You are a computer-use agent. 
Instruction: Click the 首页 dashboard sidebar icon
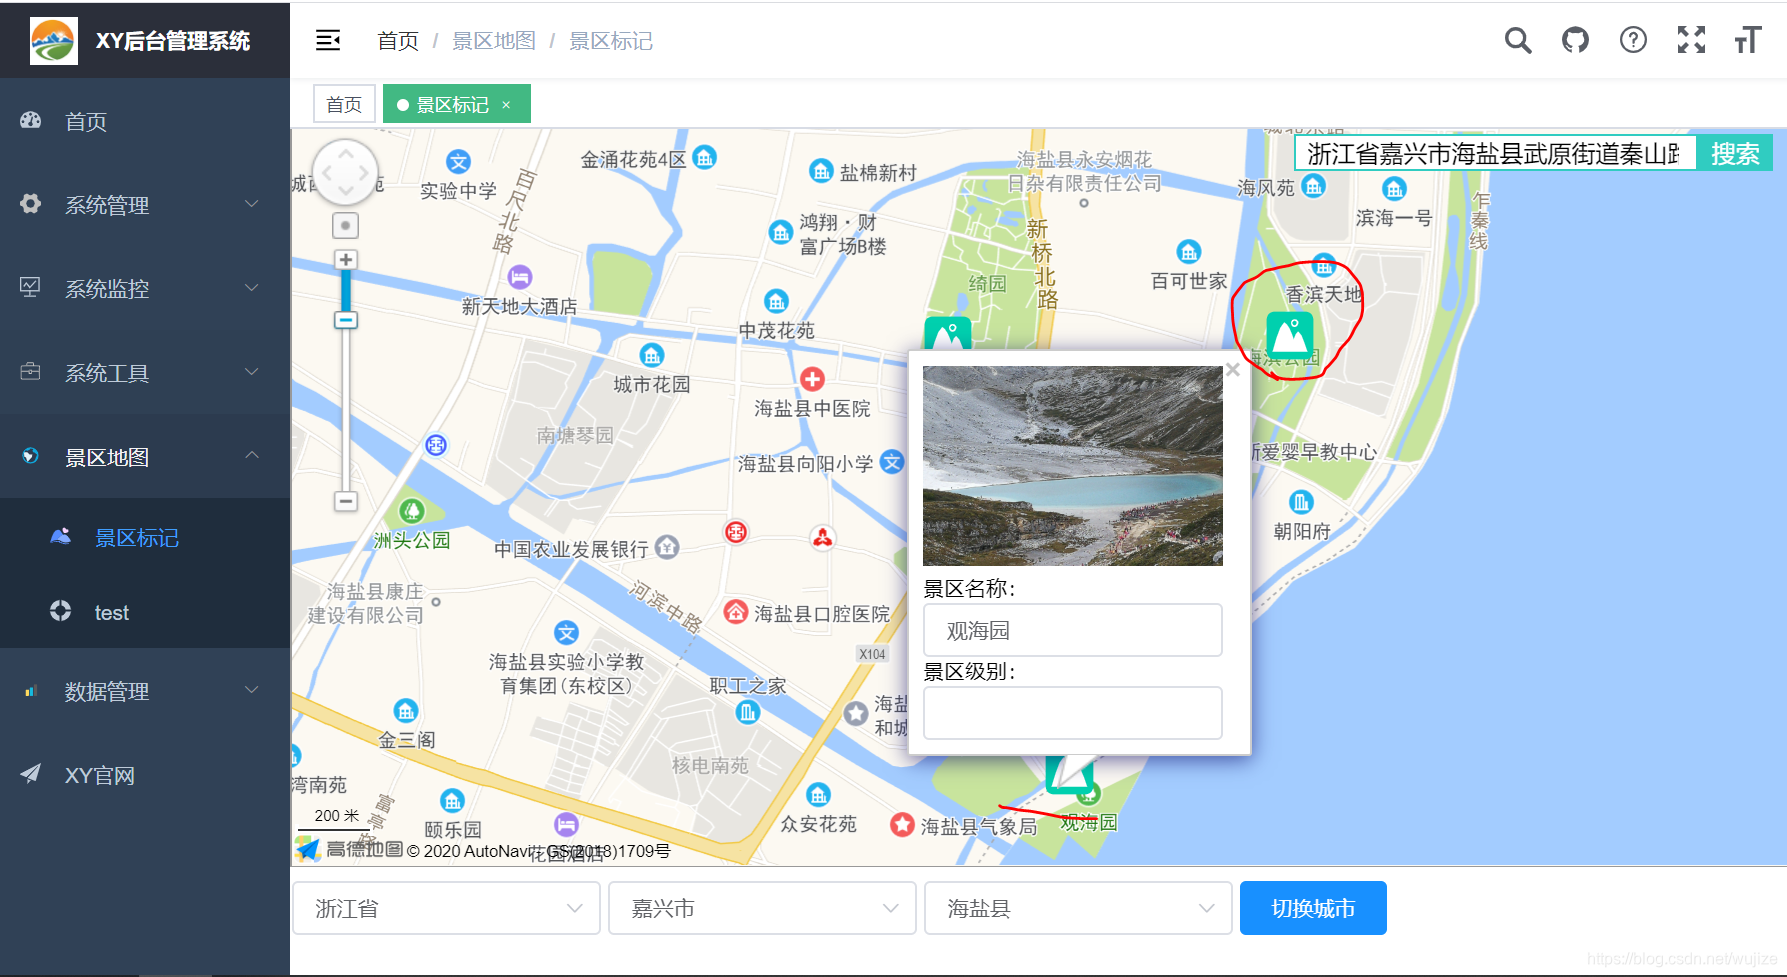point(31,120)
